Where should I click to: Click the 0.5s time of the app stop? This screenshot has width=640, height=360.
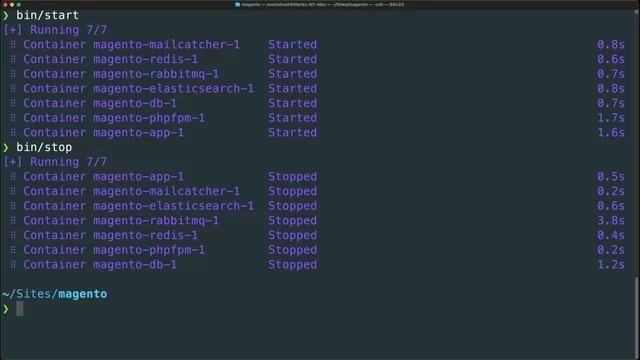tap(611, 177)
